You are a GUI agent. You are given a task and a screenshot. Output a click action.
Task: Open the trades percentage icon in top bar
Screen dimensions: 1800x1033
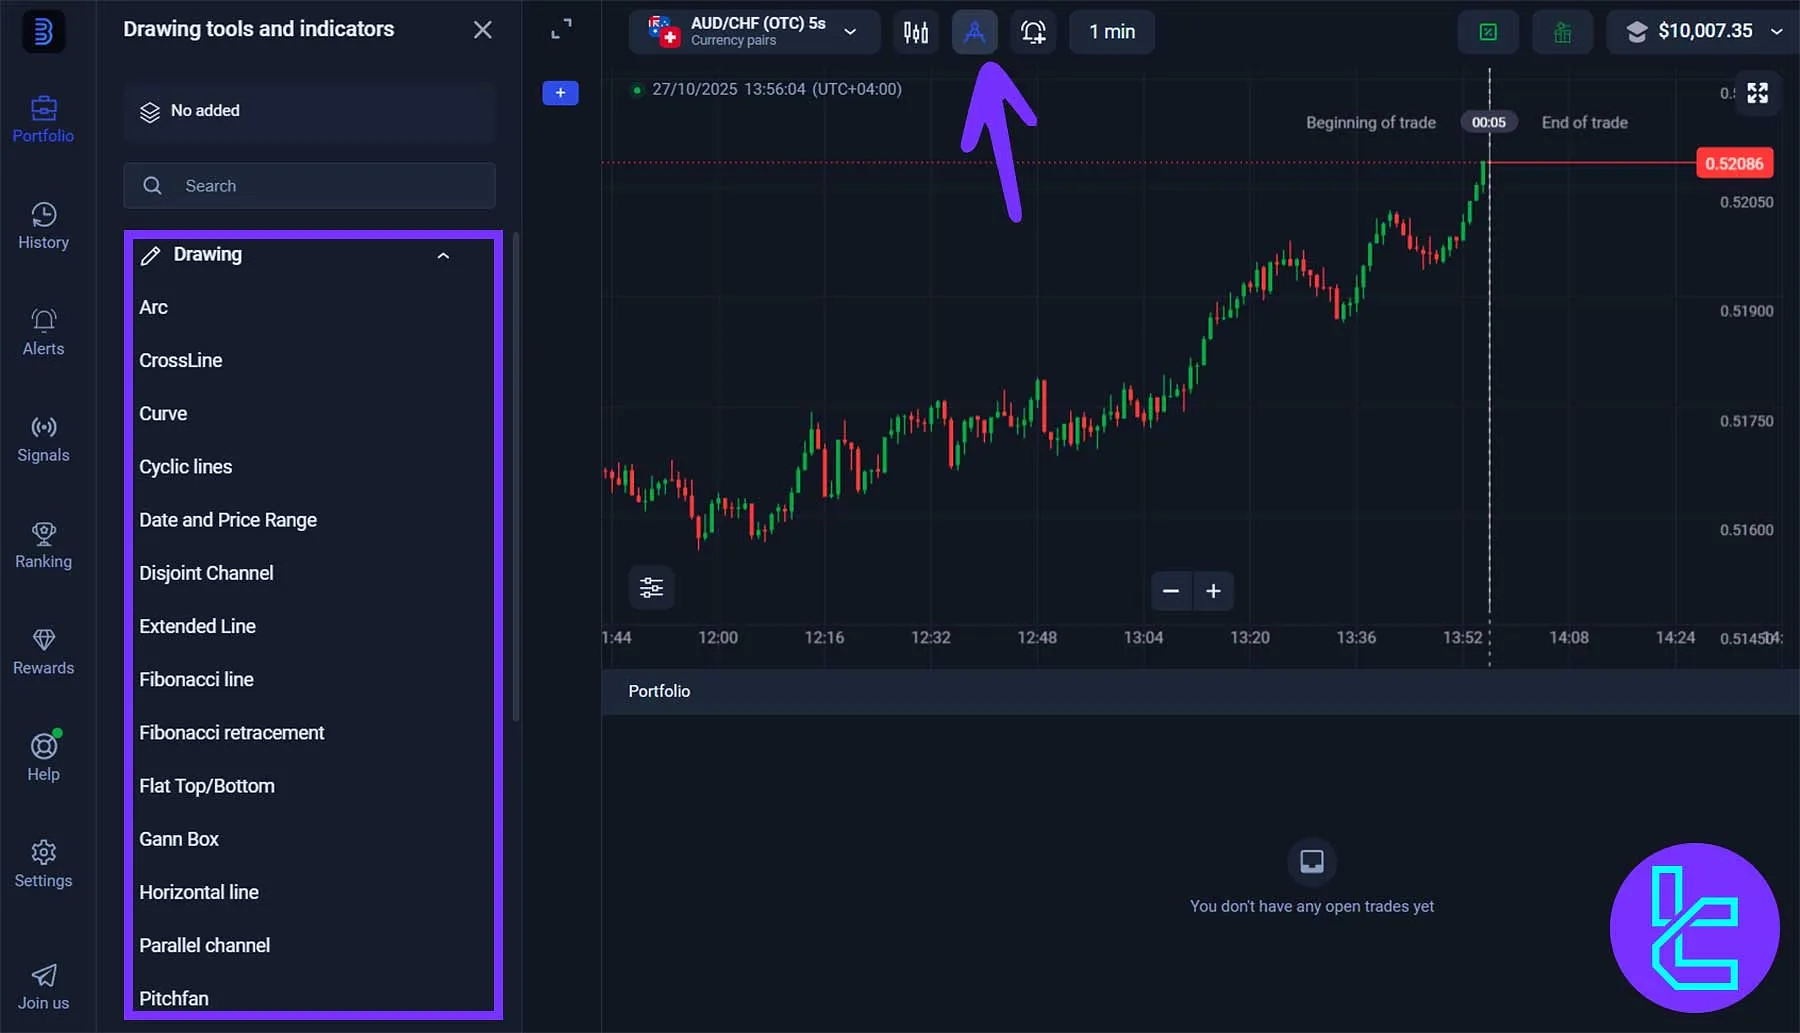tap(1488, 31)
